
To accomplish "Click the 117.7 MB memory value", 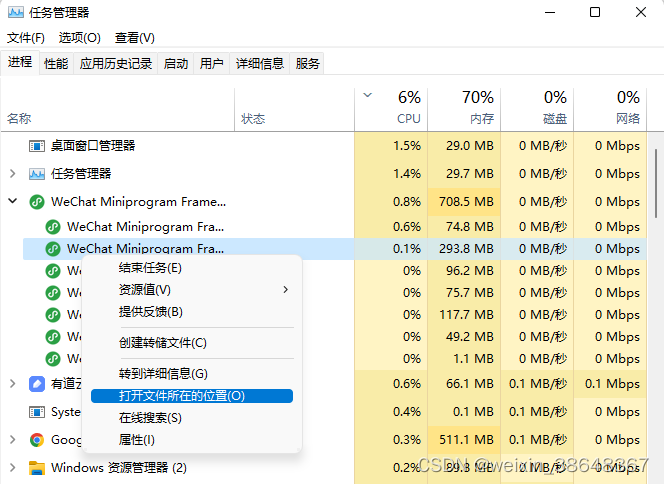I will 466,315.
